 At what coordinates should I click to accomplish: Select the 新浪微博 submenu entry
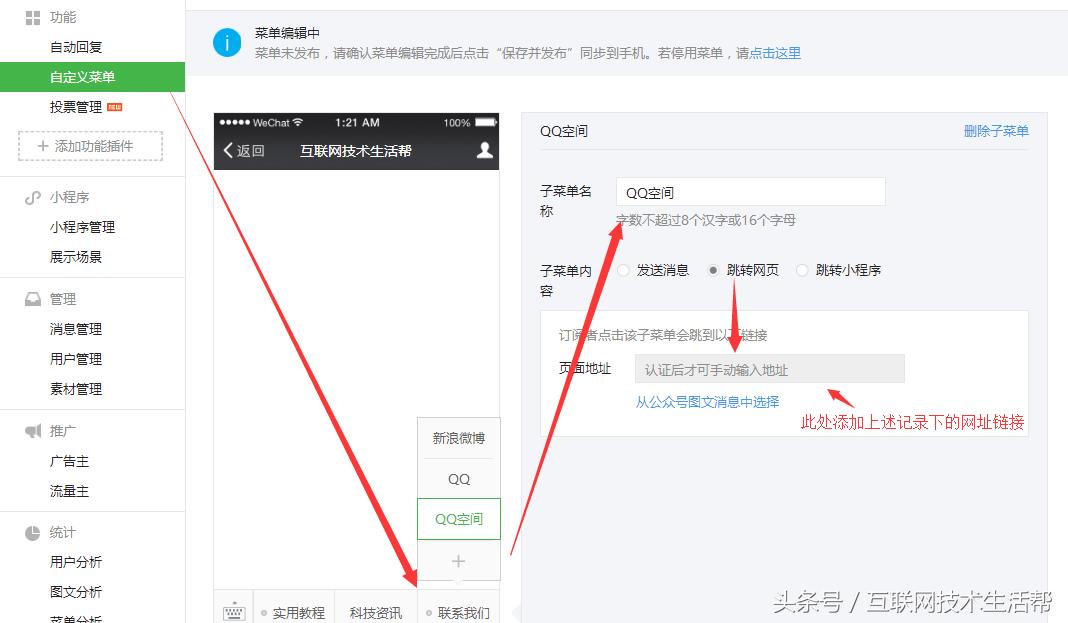click(x=458, y=438)
